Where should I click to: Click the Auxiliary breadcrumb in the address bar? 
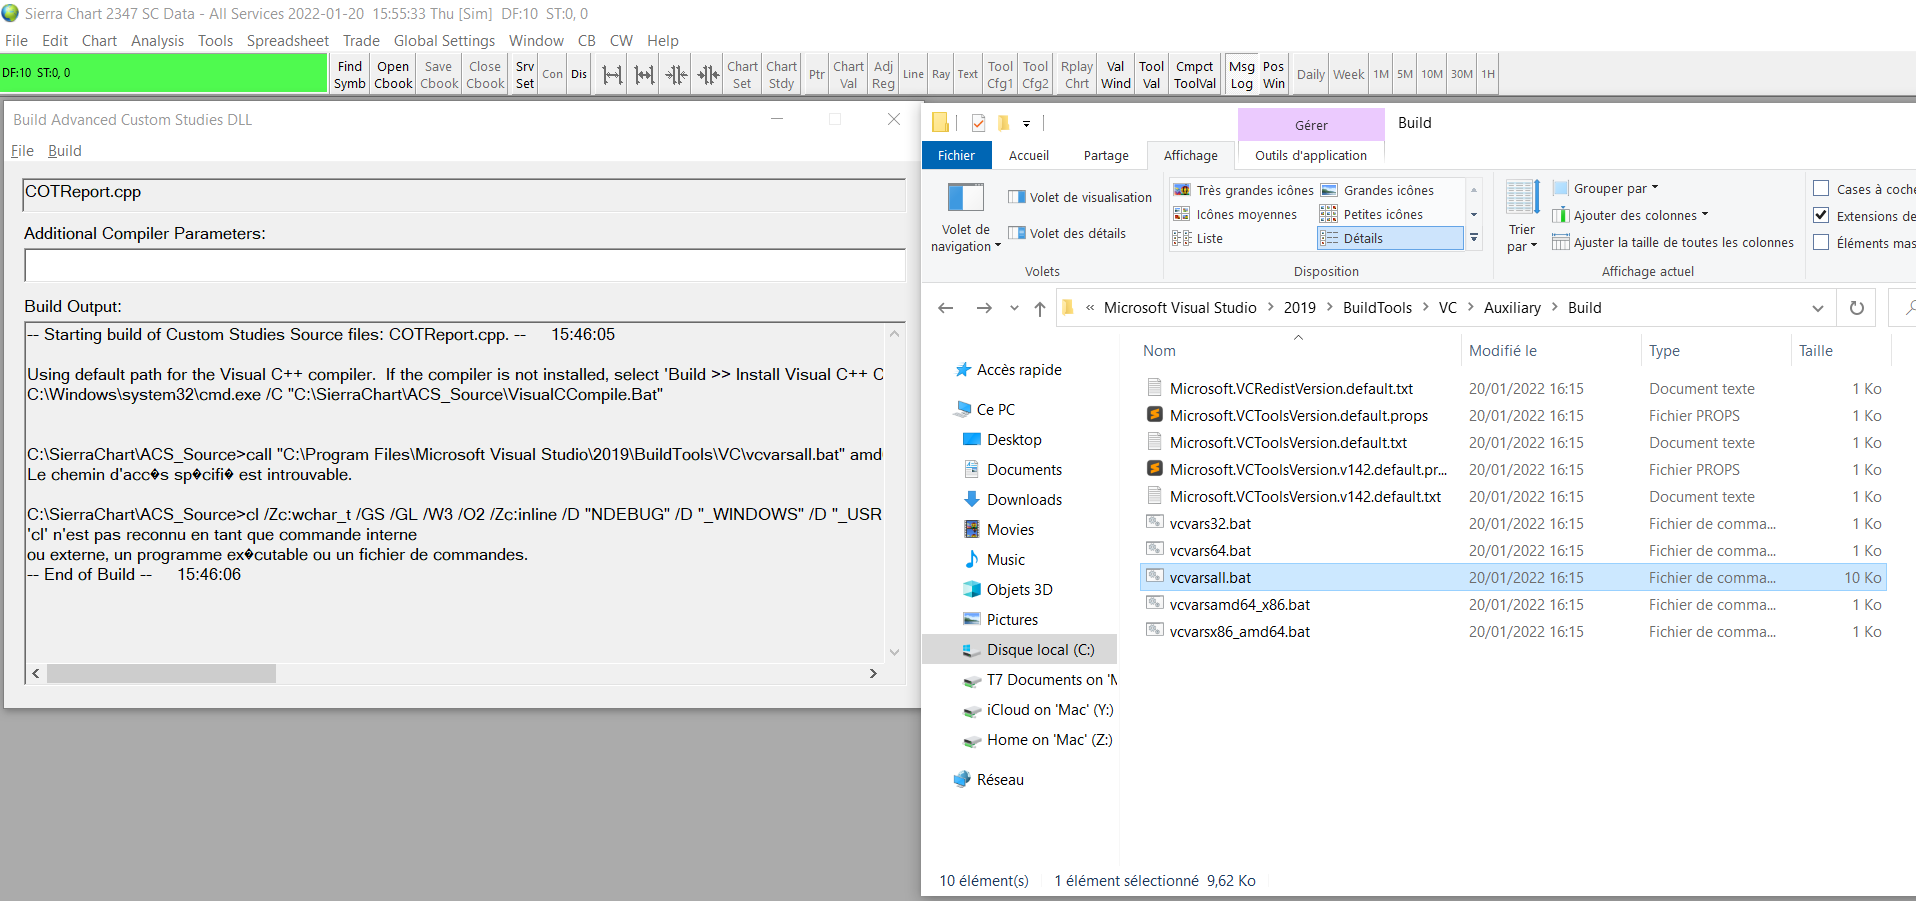pyautogui.click(x=1512, y=308)
